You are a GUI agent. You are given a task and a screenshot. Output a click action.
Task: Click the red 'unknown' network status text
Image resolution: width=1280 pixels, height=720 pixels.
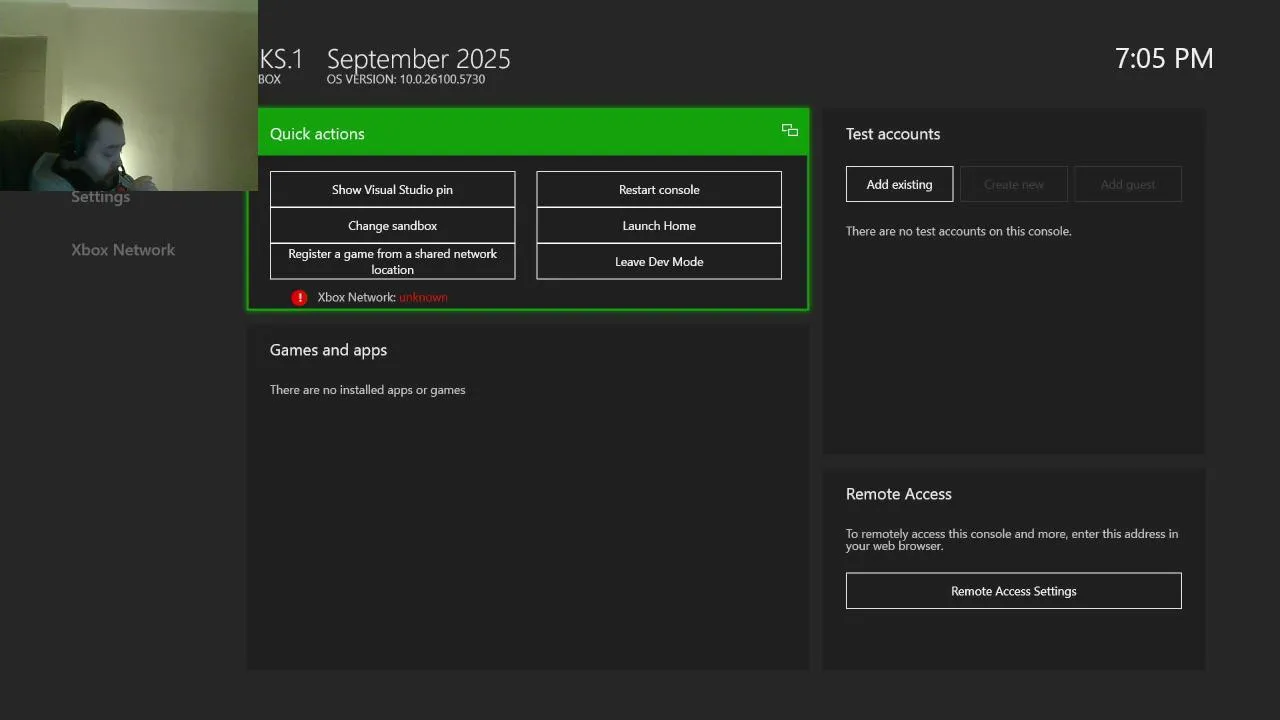(x=423, y=297)
